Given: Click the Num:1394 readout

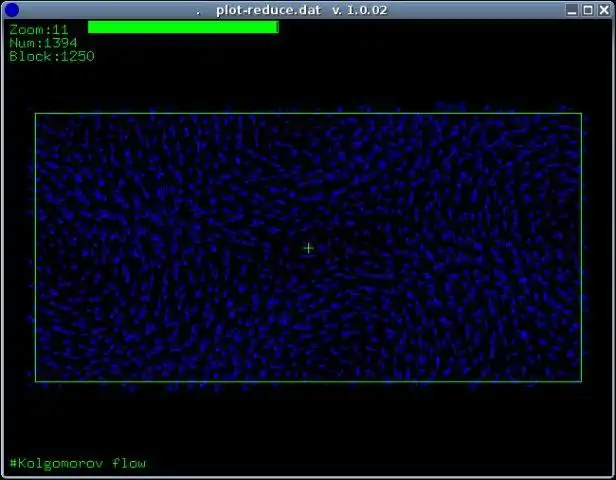Looking at the screenshot, I should (x=43, y=43).
